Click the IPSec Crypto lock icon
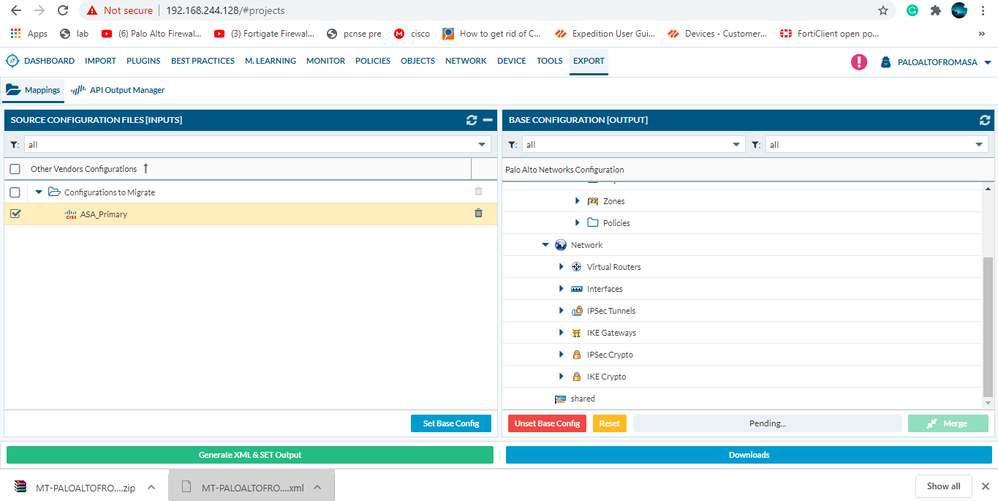Viewport: 998px width, 501px height. tap(577, 355)
